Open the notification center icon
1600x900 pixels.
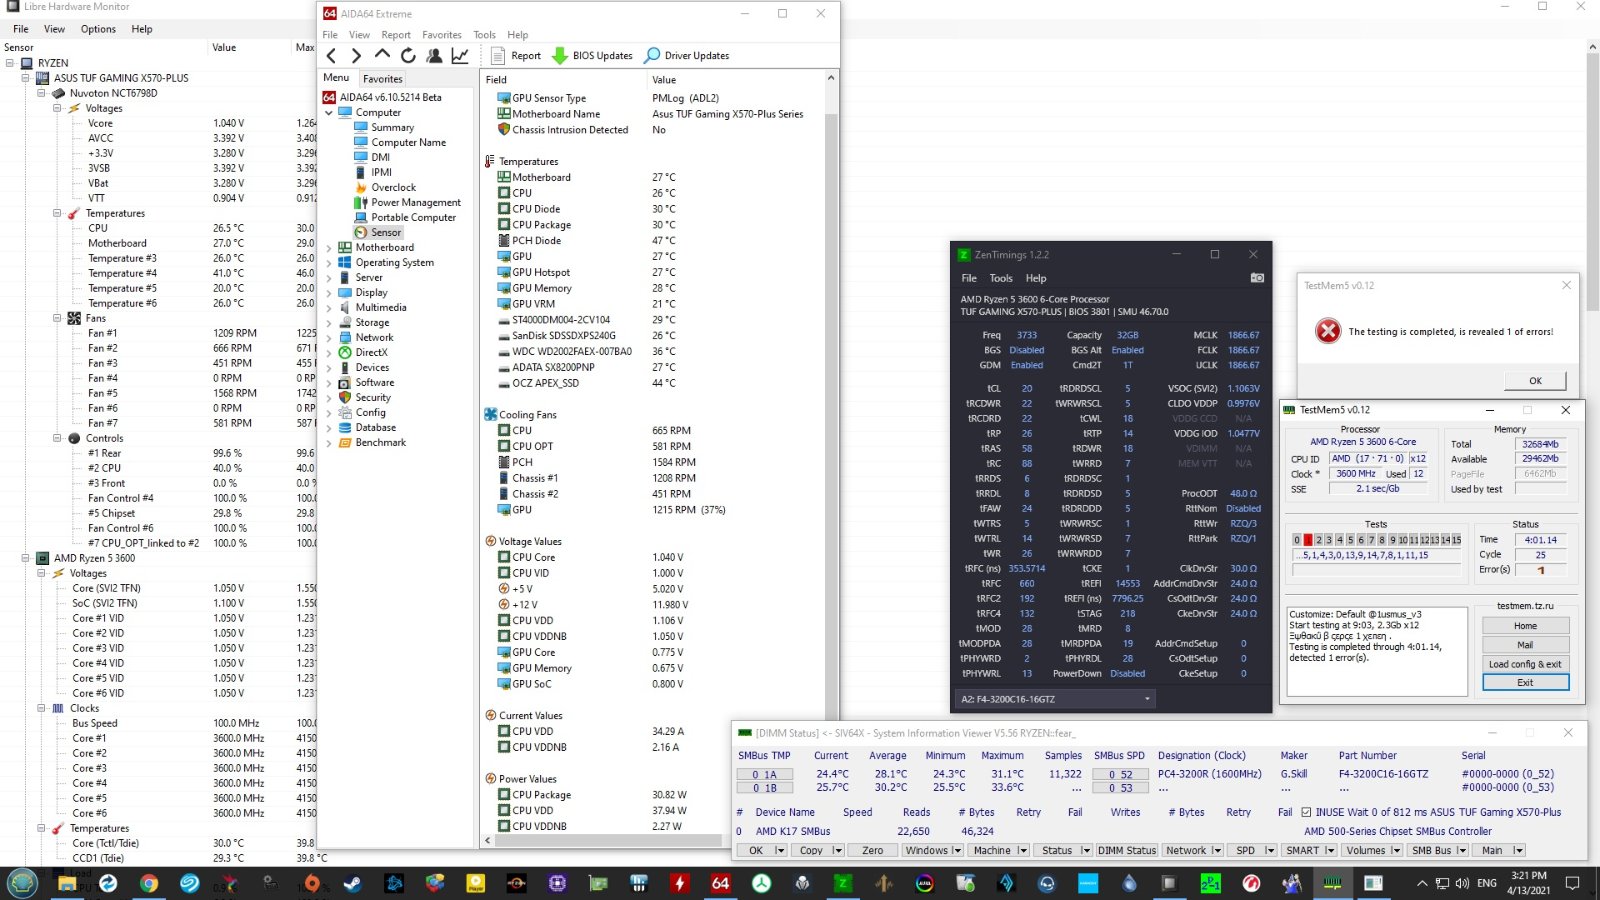pos(1572,883)
